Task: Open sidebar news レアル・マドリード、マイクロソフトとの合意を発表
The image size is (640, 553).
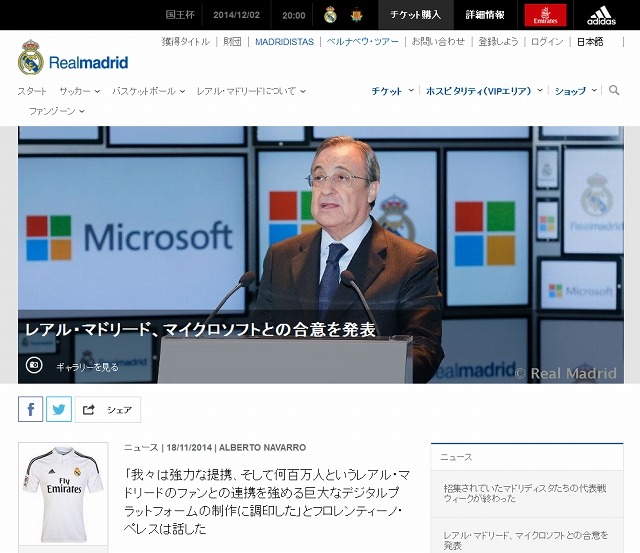Action: point(525,540)
